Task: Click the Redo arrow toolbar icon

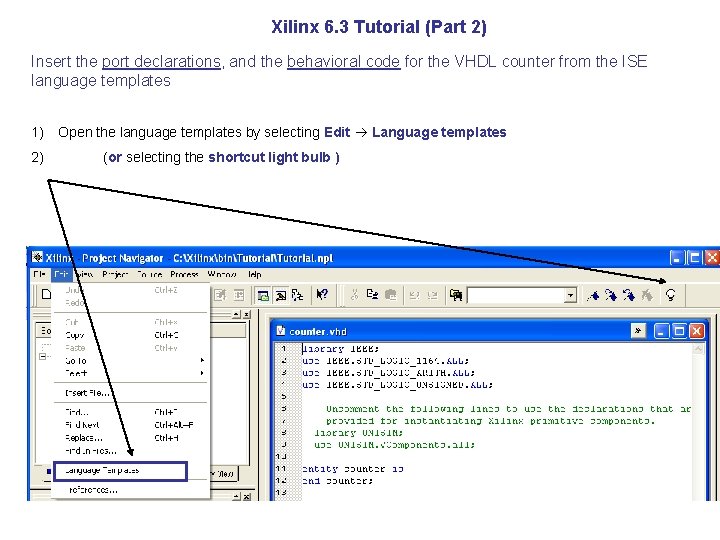Action: [433, 295]
